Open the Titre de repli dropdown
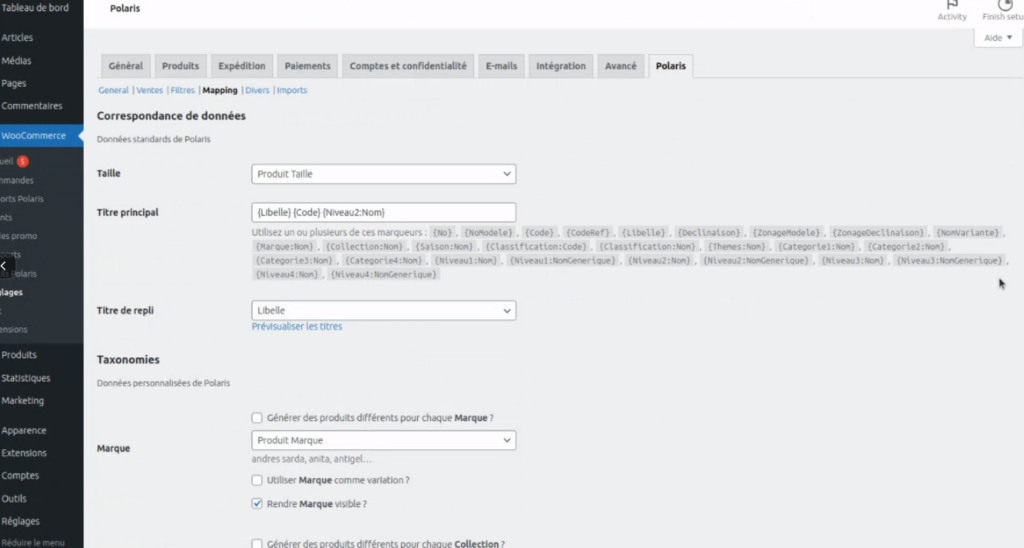The height and width of the screenshot is (548, 1024). click(x=384, y=311)
